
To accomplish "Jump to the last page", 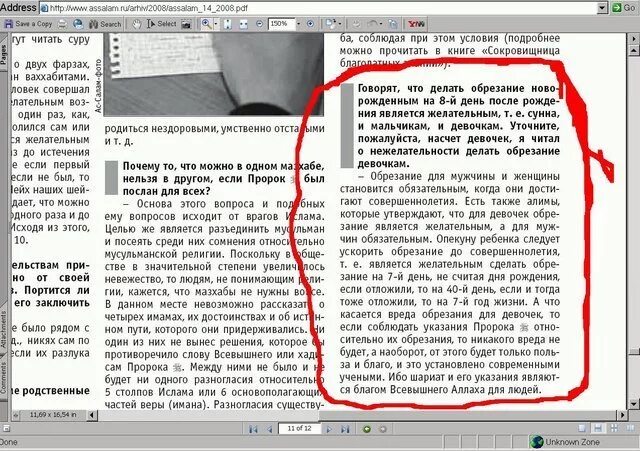I will [x=345, y=429].
